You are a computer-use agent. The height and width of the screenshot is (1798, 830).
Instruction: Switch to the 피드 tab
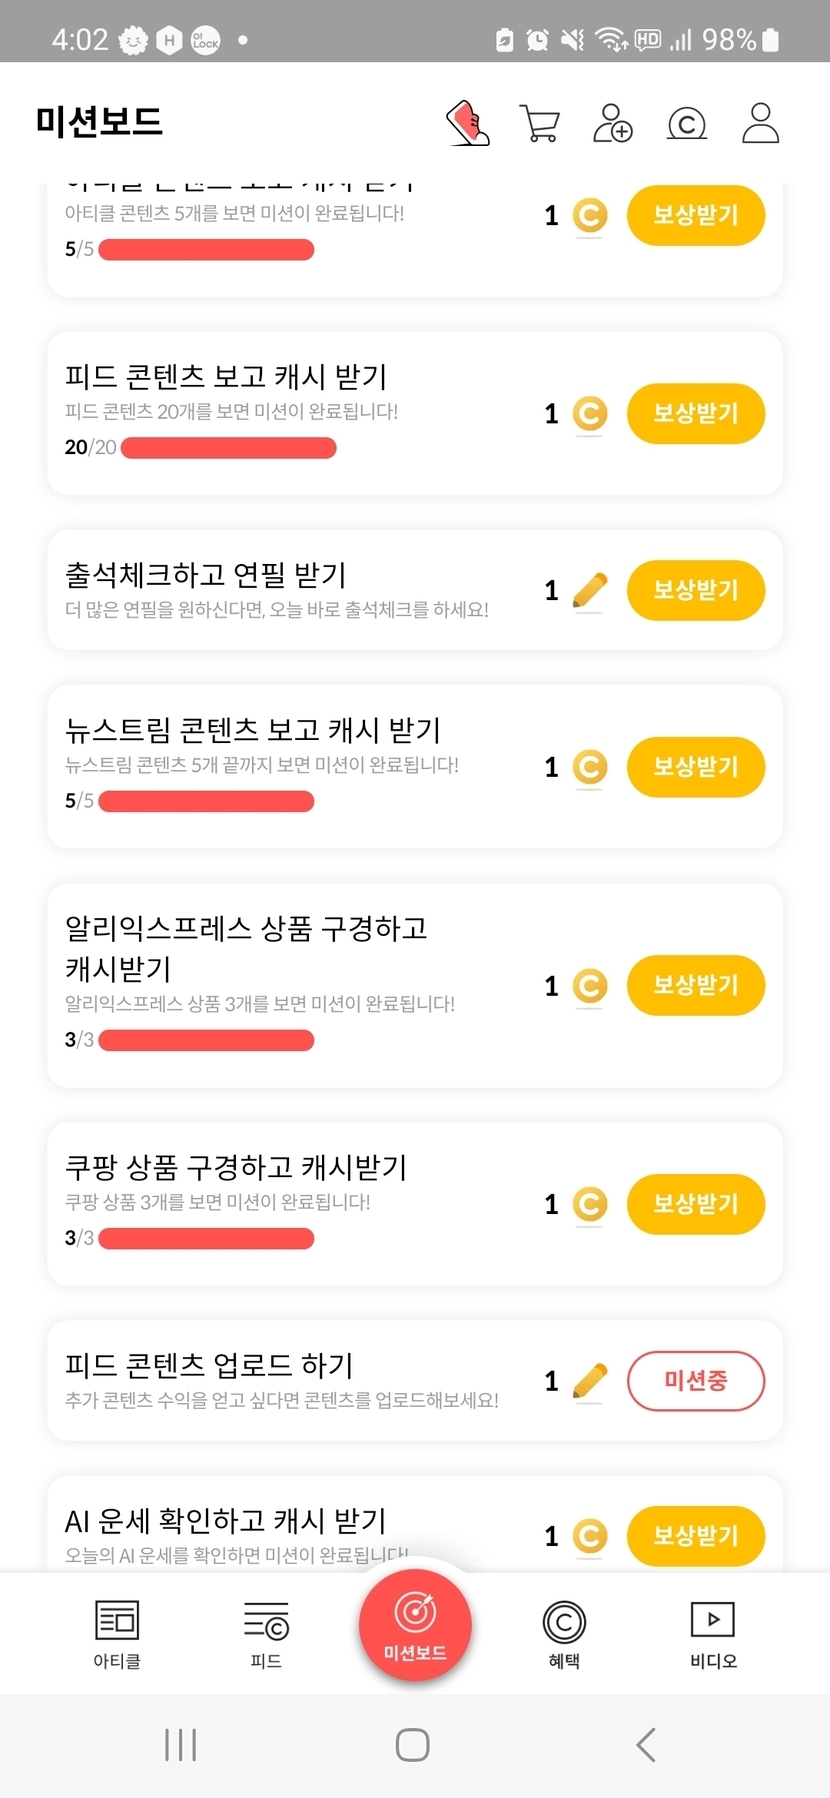[266, 1634]
